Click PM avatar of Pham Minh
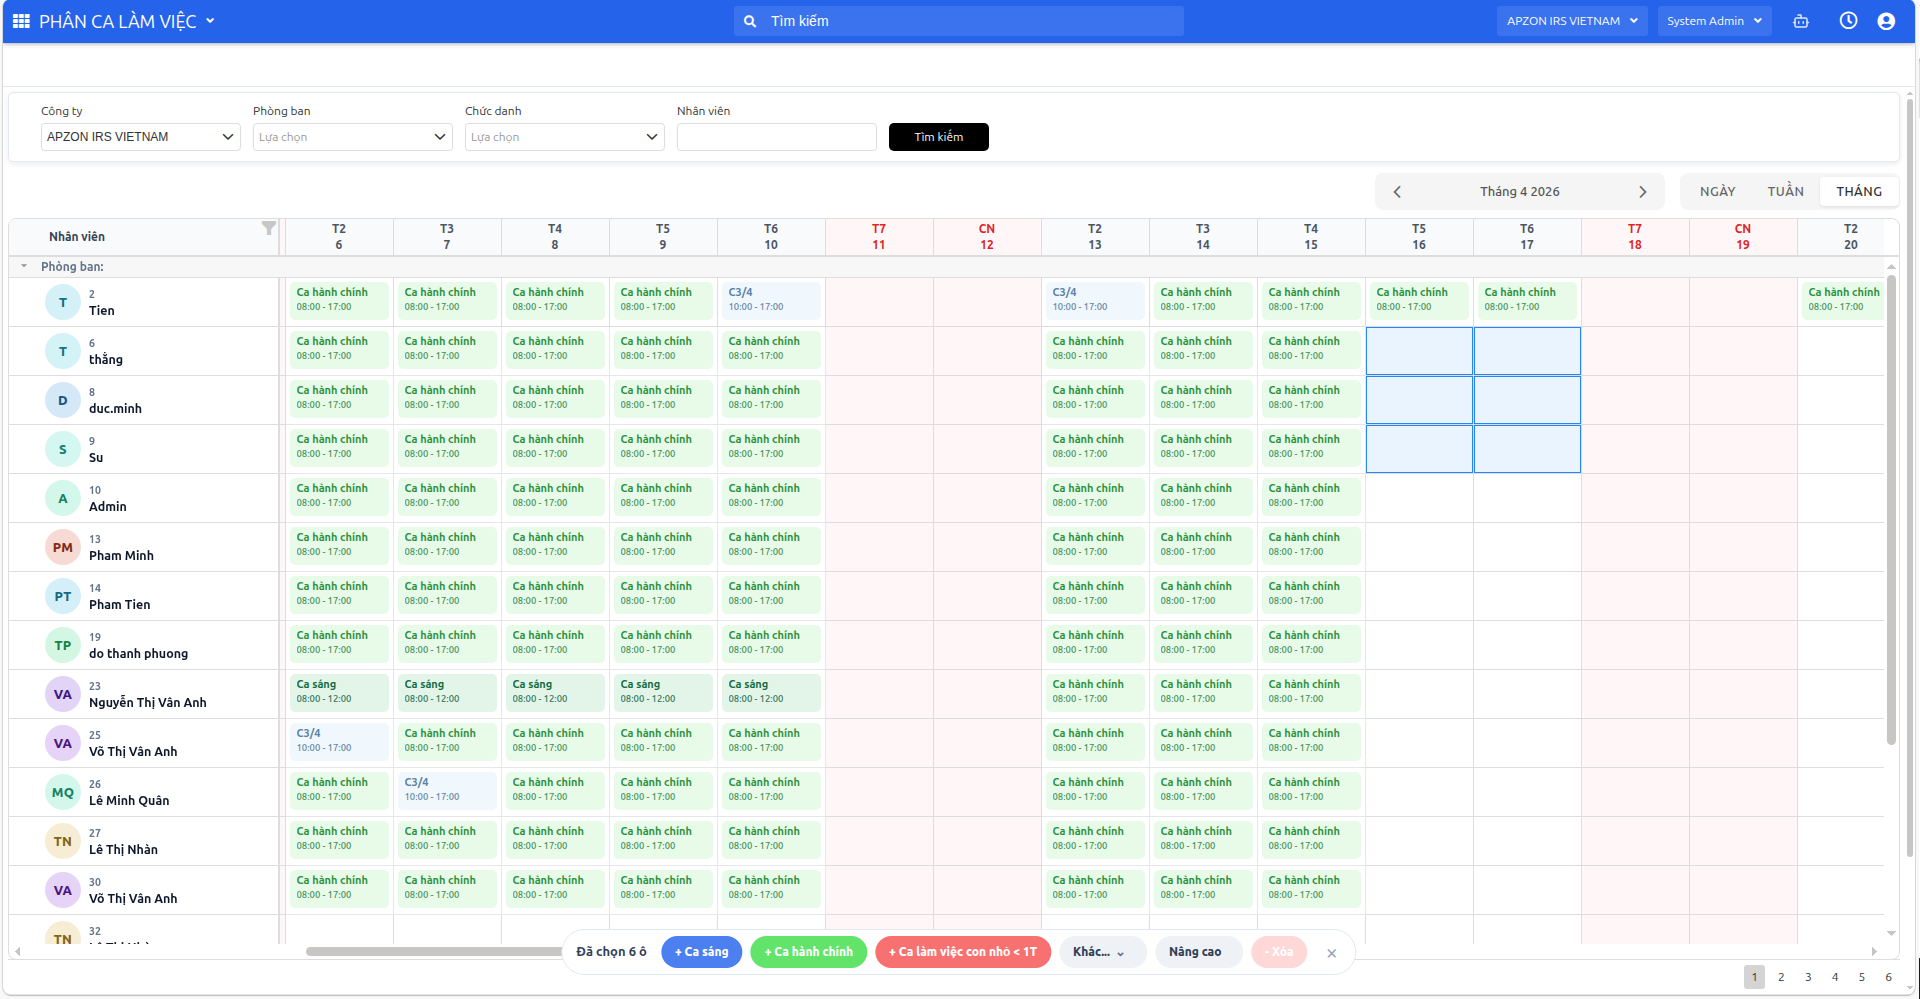The image size is (1920, 999). (x=63, y=547)
